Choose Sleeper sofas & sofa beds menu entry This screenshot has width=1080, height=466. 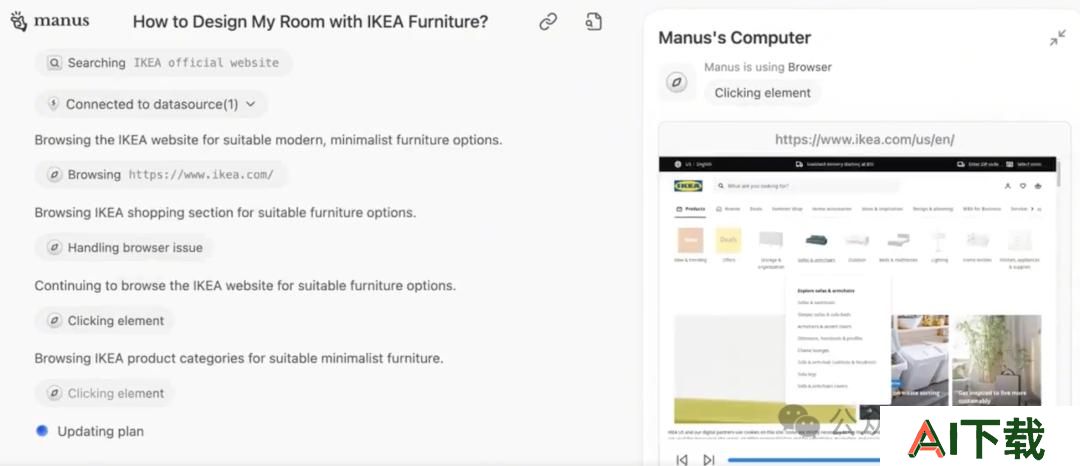pyautogui.click(x=824, y=315)
